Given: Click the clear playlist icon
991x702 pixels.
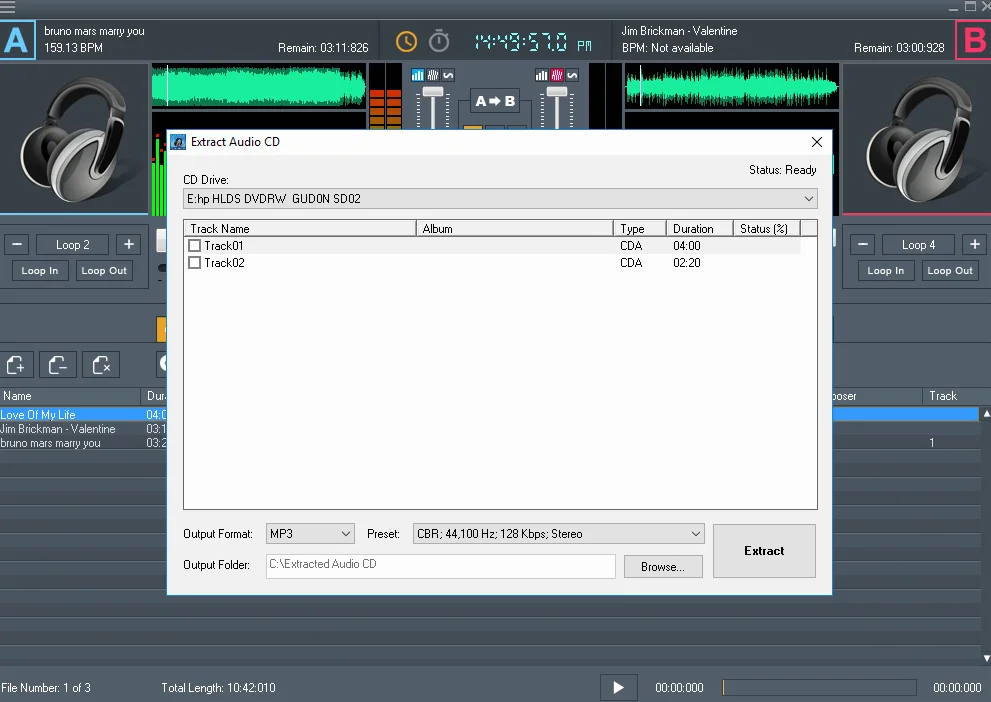Looking at the screenshot, I should 101,365.
